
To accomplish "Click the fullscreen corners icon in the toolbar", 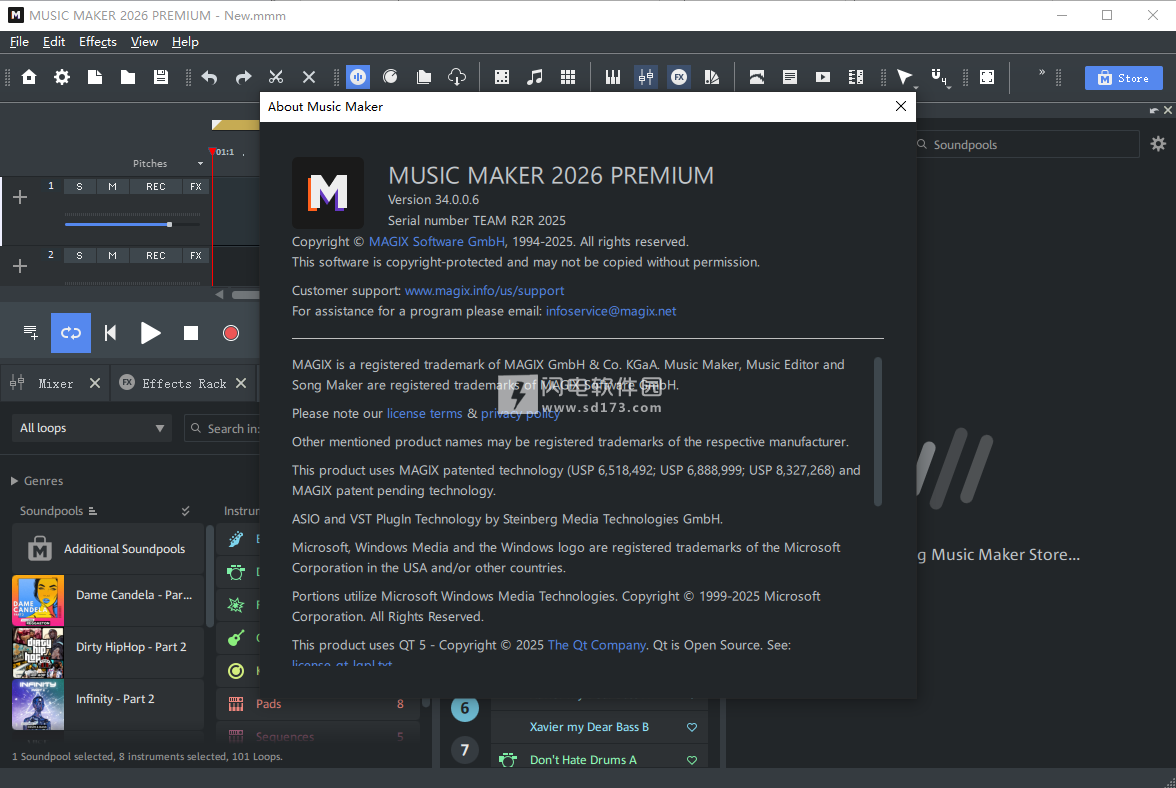I will click(x=987, y=77).
